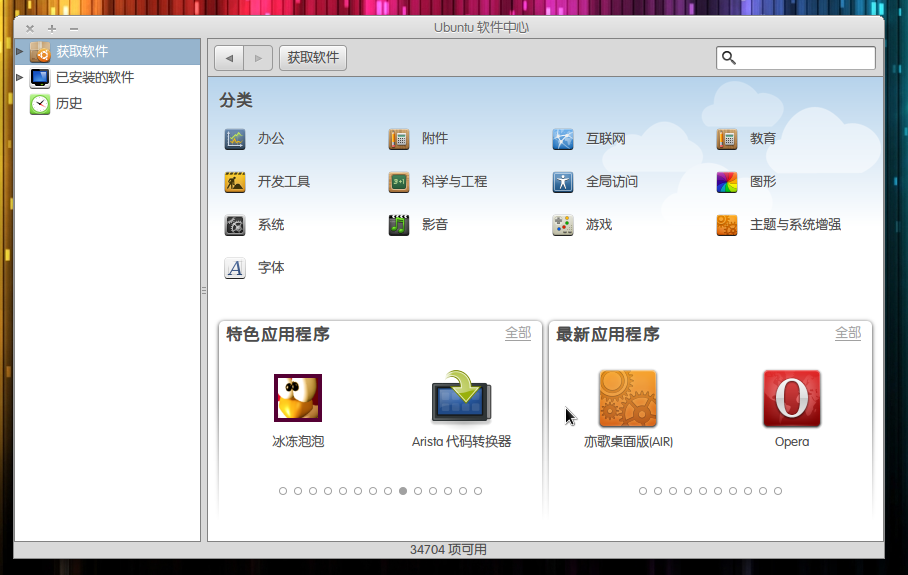This screenshot has height=575, width=908.
Task: Open the 图形 category icon
Action: pyautogui.click(x=726, y=182)
